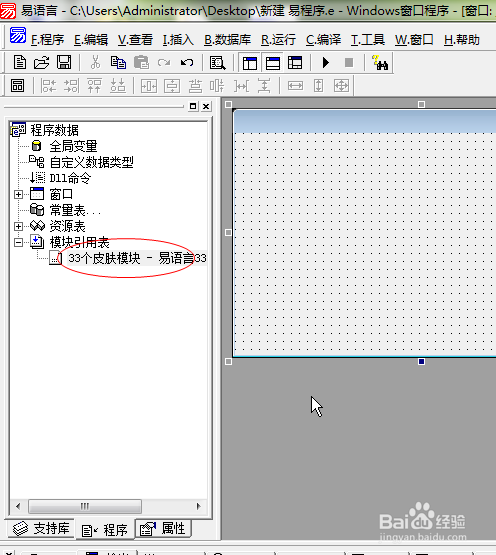Toggle the second panel layout view icon
496x555 pixels.
pos(273,63)
